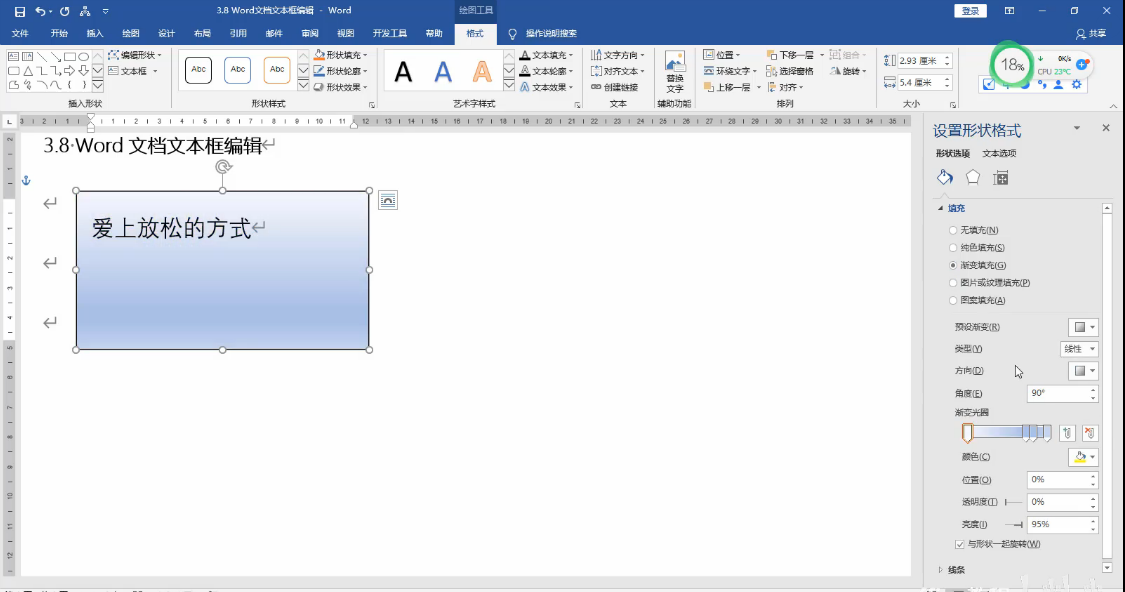Apply the blue outline Abc shape style
The image size is (1125, 592).
(x=237, y=70)
